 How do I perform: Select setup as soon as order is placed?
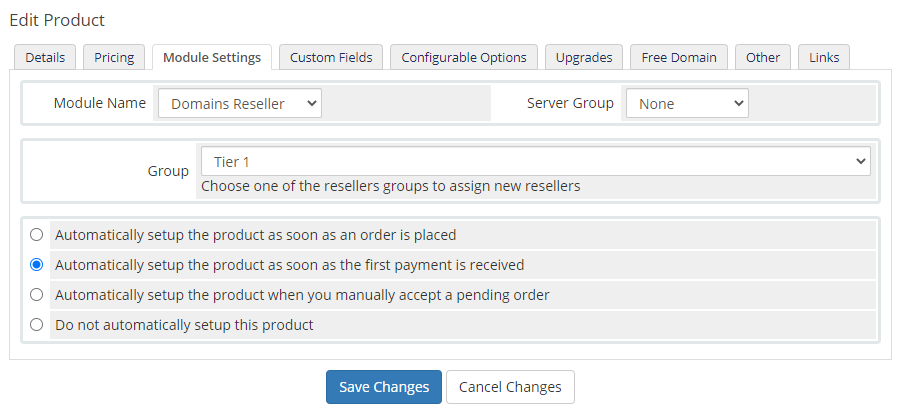pos(37,235)
